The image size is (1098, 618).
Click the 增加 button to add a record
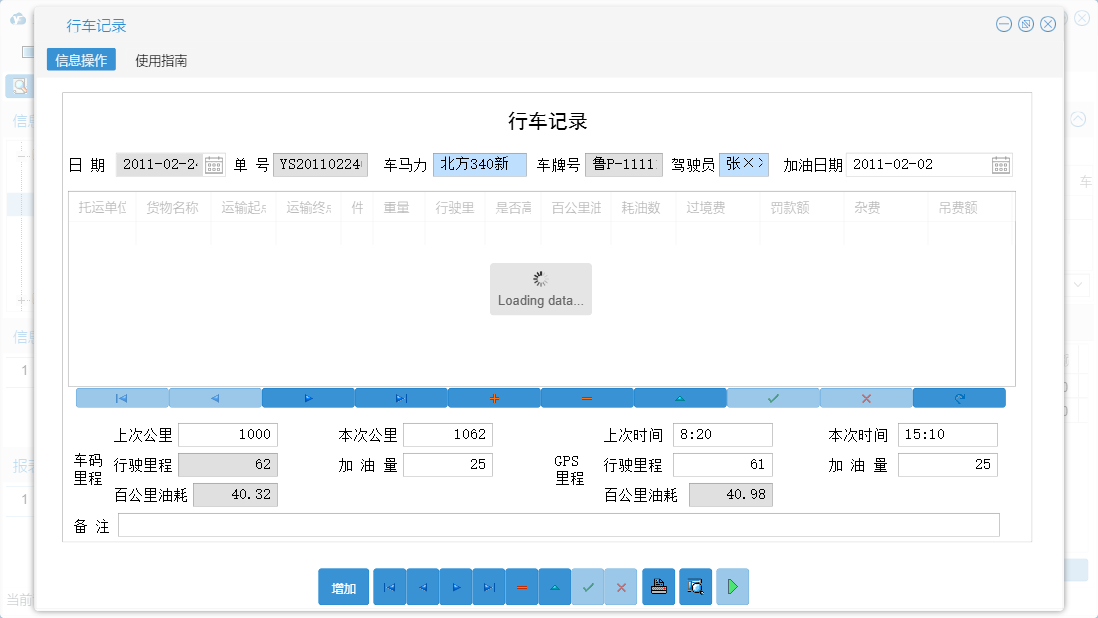coord(343,587)
